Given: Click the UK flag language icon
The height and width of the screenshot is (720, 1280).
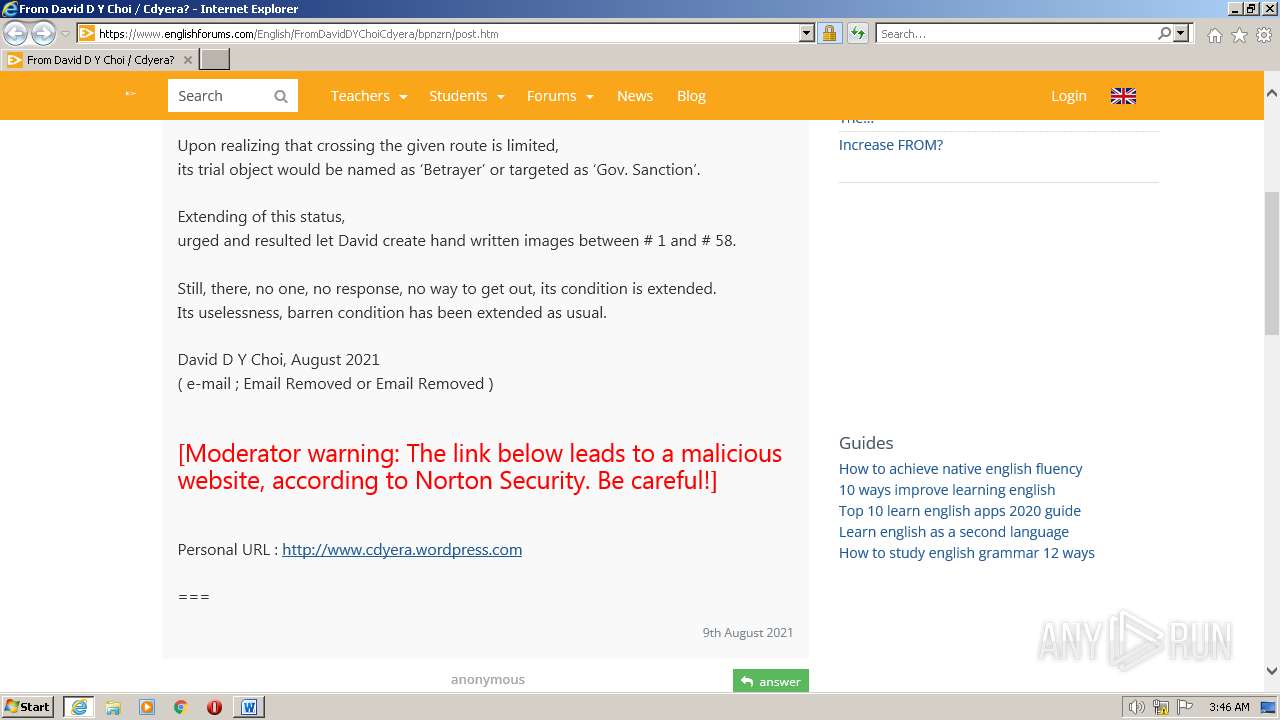Looking at the screenshot, I should (x=1123, y=96).
